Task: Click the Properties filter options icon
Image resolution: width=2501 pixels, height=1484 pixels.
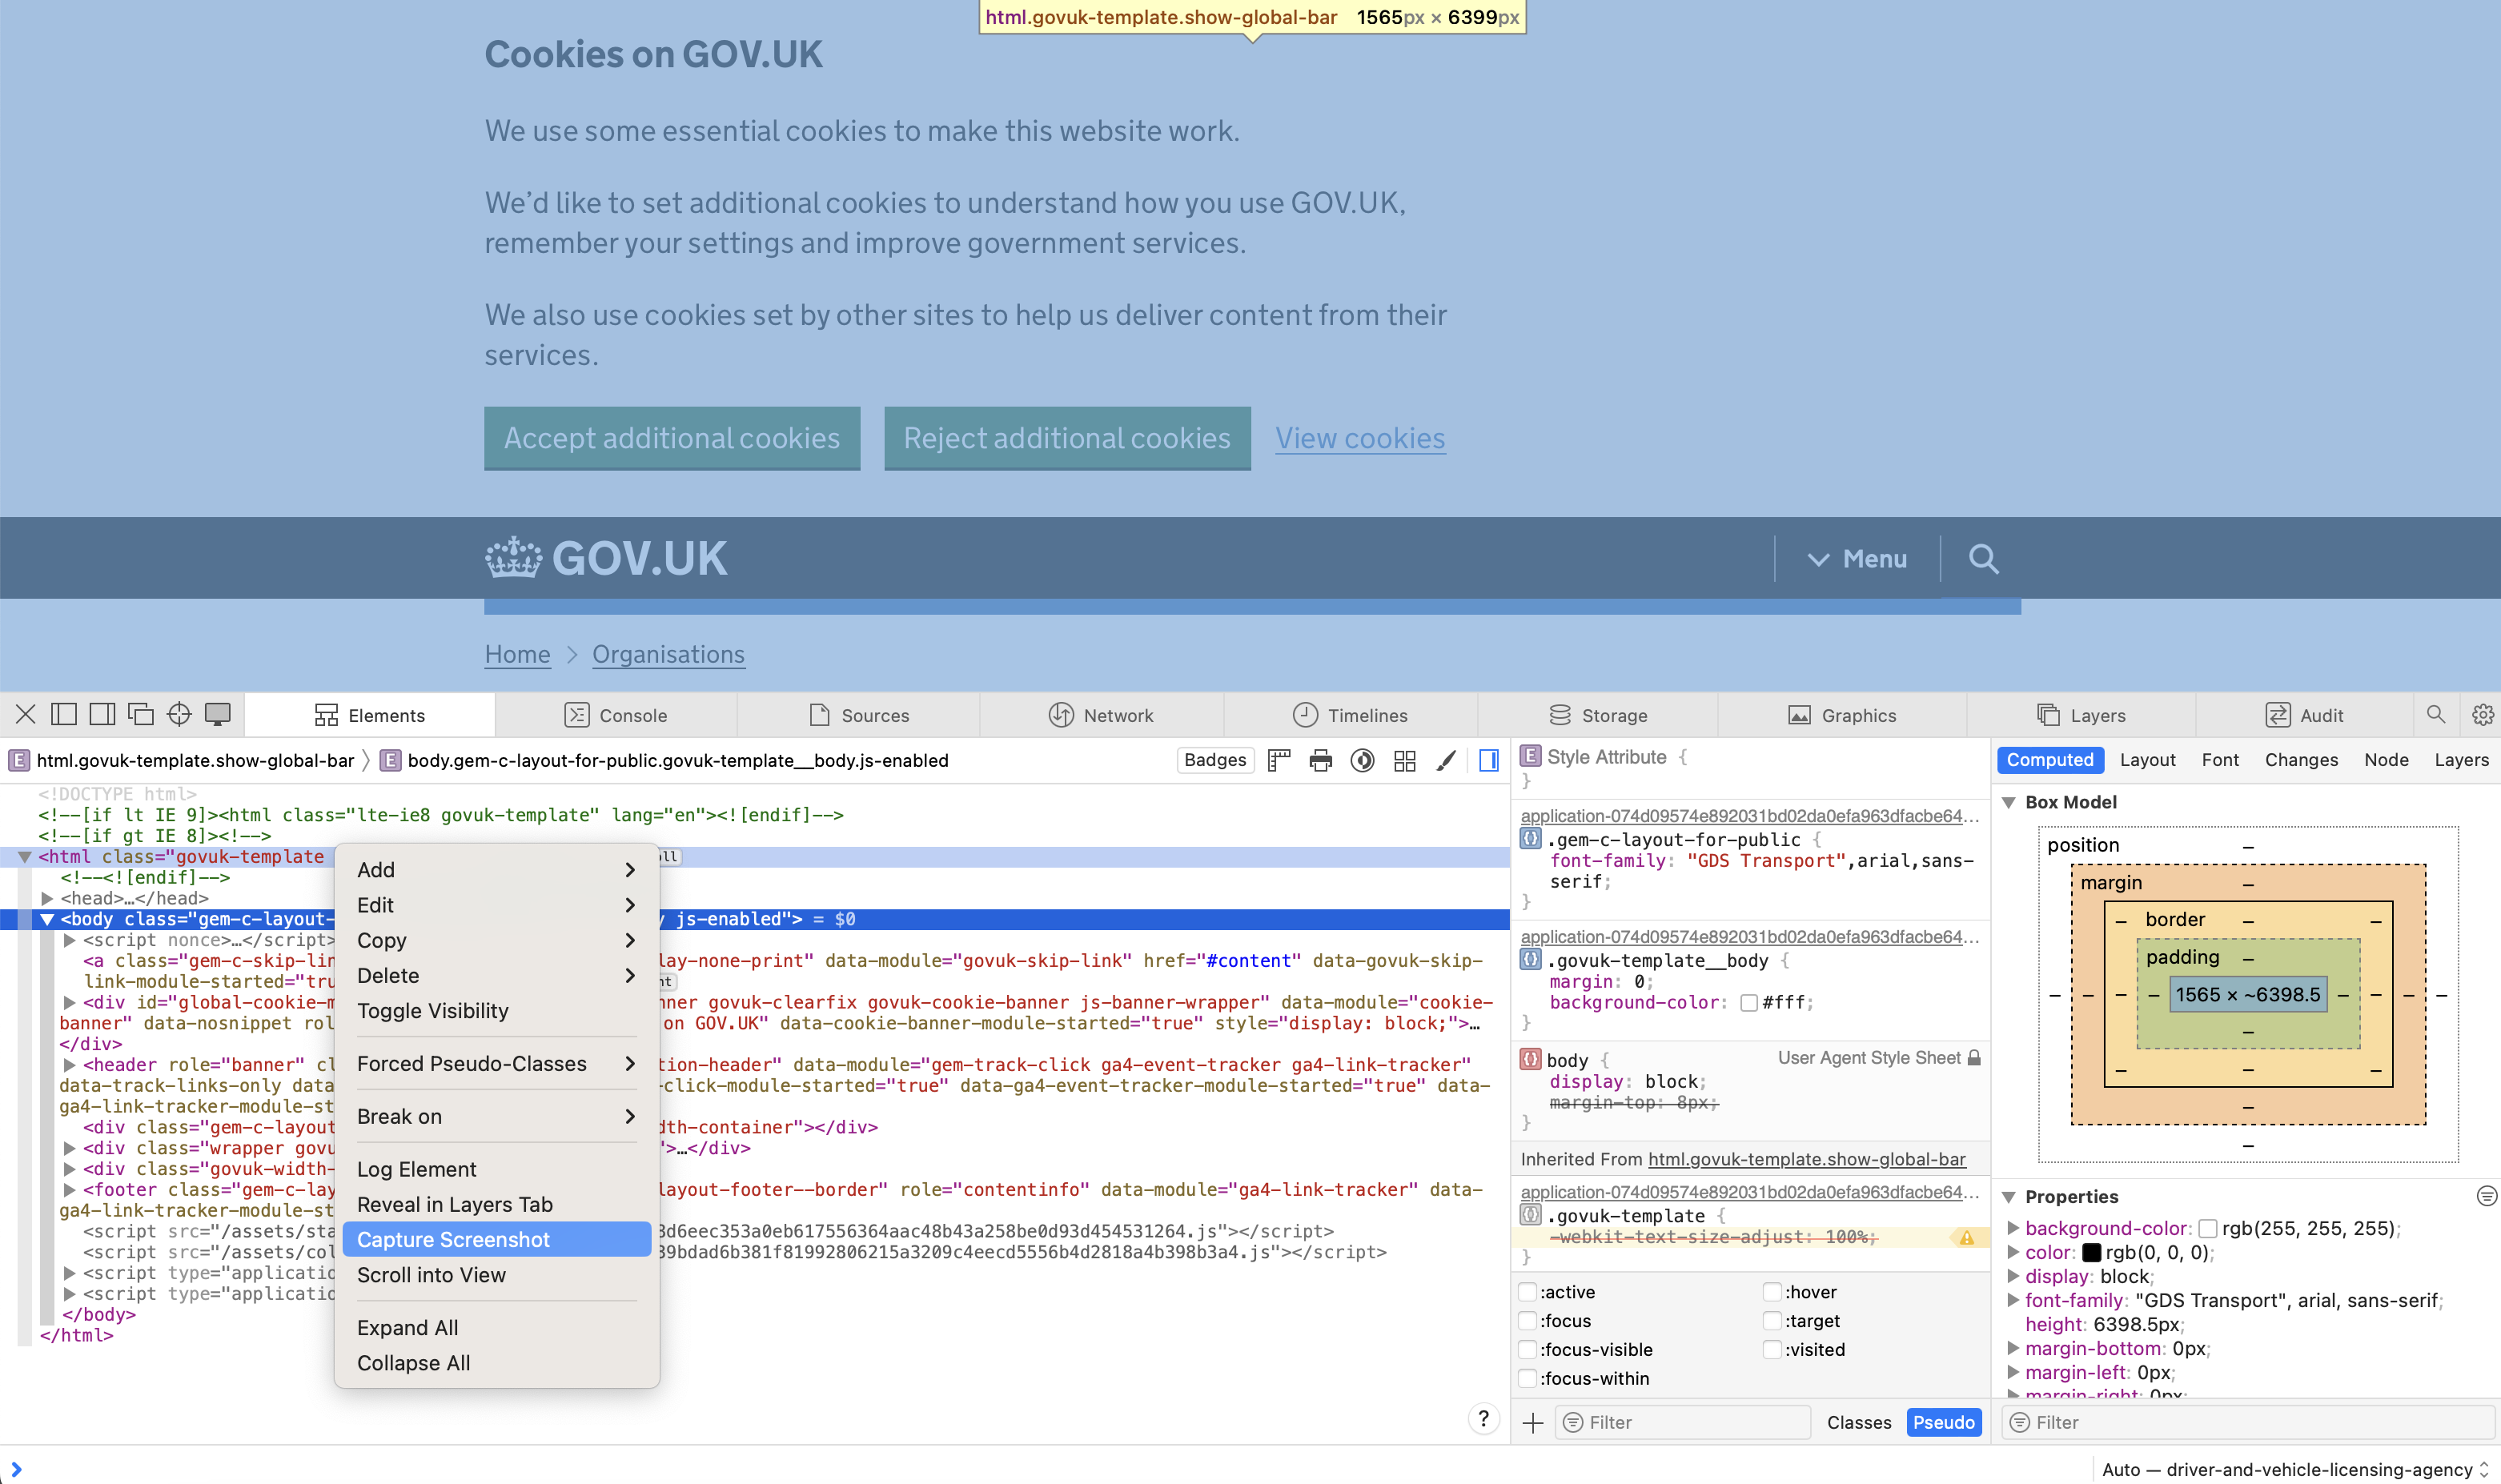Action: click(2486, 1196)
